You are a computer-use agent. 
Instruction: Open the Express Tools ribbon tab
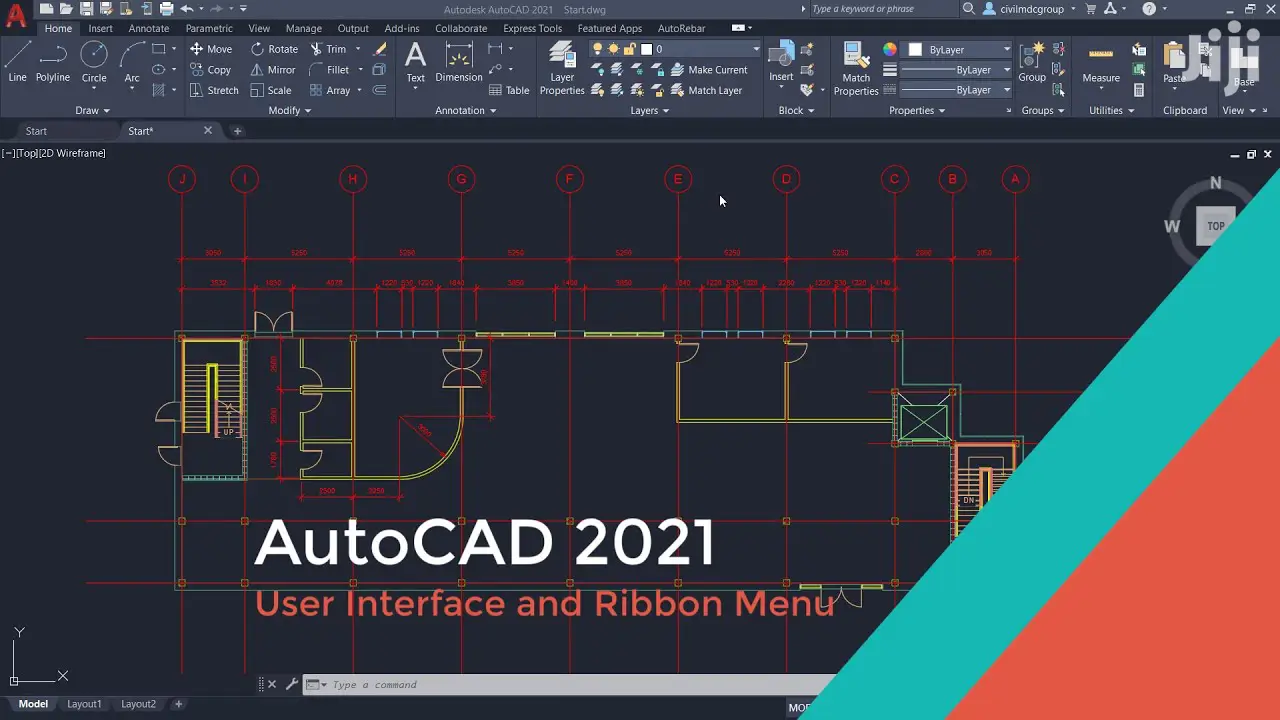(x=532, y=28)
